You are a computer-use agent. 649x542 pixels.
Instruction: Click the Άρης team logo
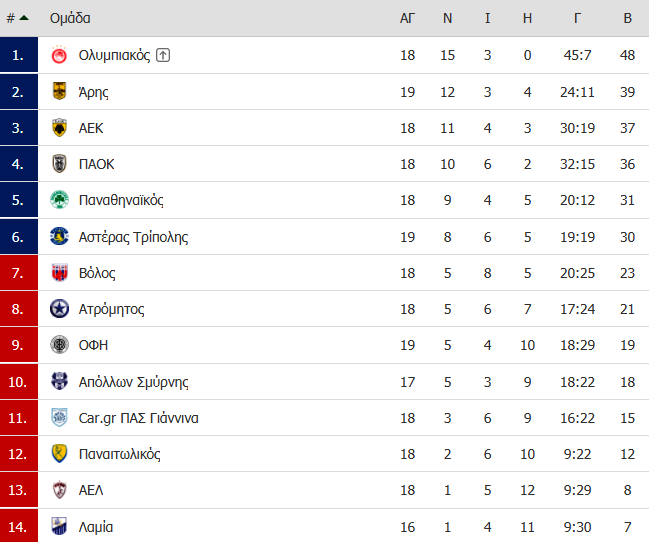(x=59, y=91)
